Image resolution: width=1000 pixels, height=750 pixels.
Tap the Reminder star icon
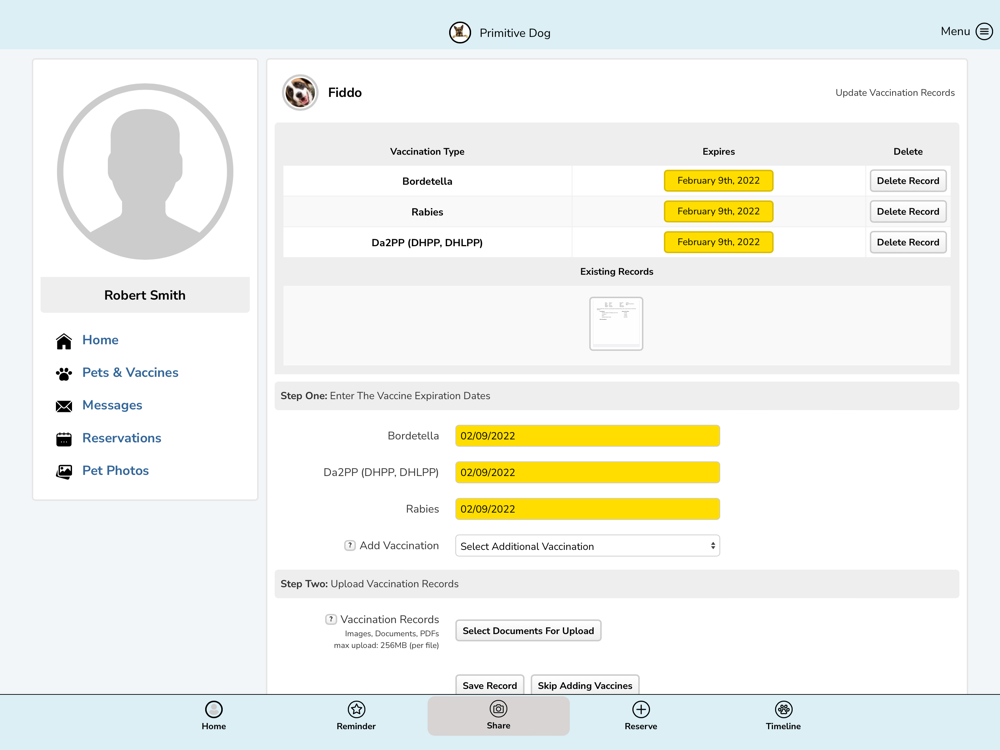pyautogui.click(x=356, y=709)
